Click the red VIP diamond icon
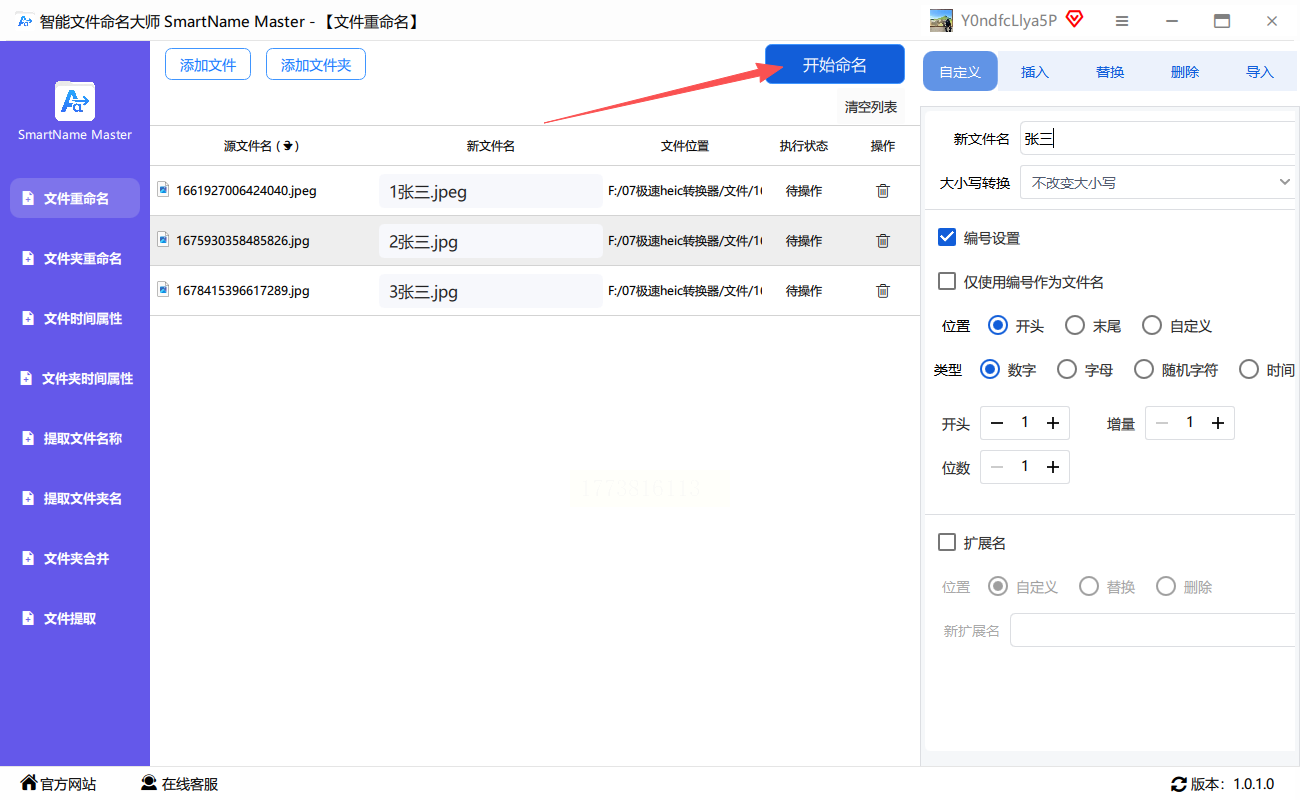The width and height of the screenshot is (1300, 800). [1074, 20]
